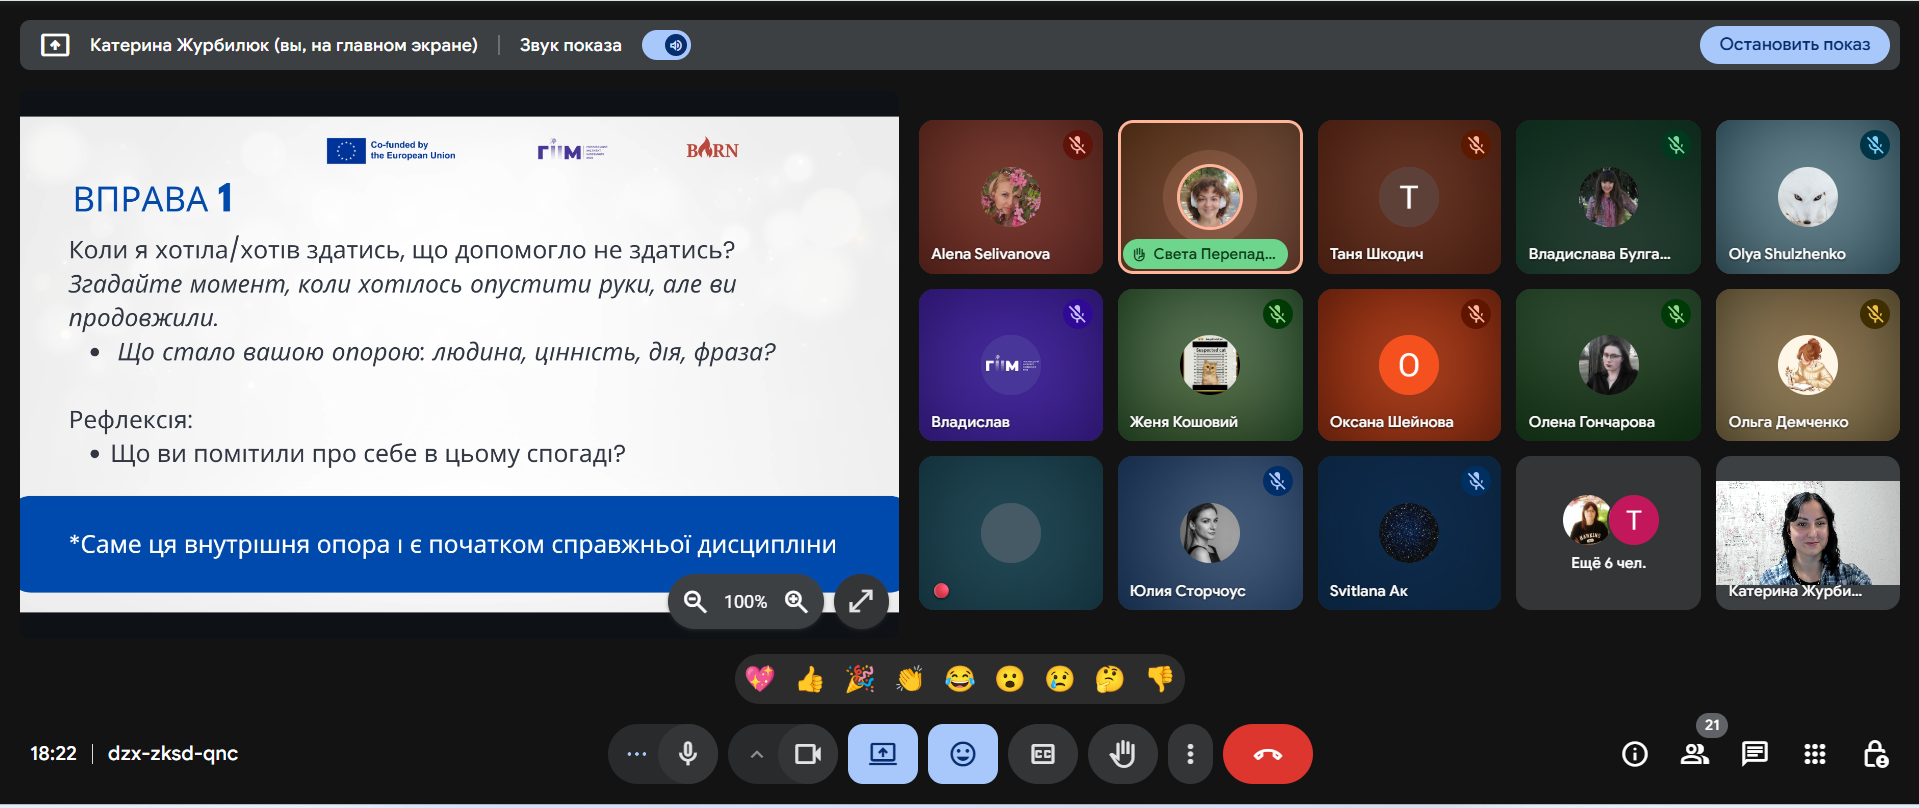Click the raise hand icon
This screenshot has width=1919, height=808.
pyautogui.click(x=1122, y=754)
